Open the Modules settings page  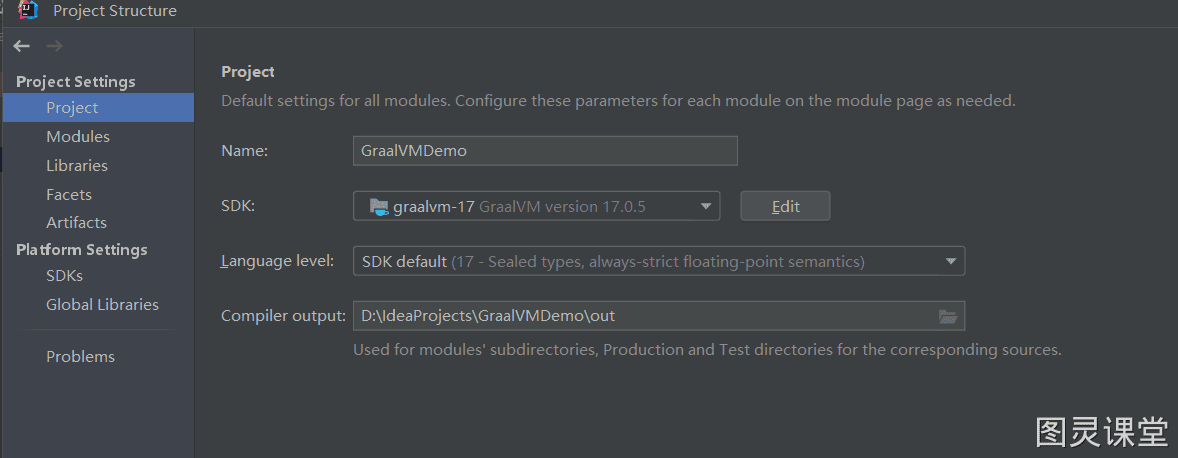78,137
